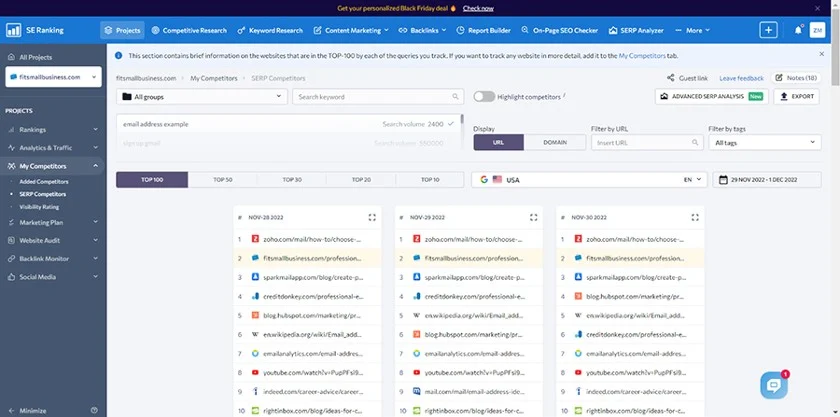Toggle the Highlight competitors switch

[484, 96]
